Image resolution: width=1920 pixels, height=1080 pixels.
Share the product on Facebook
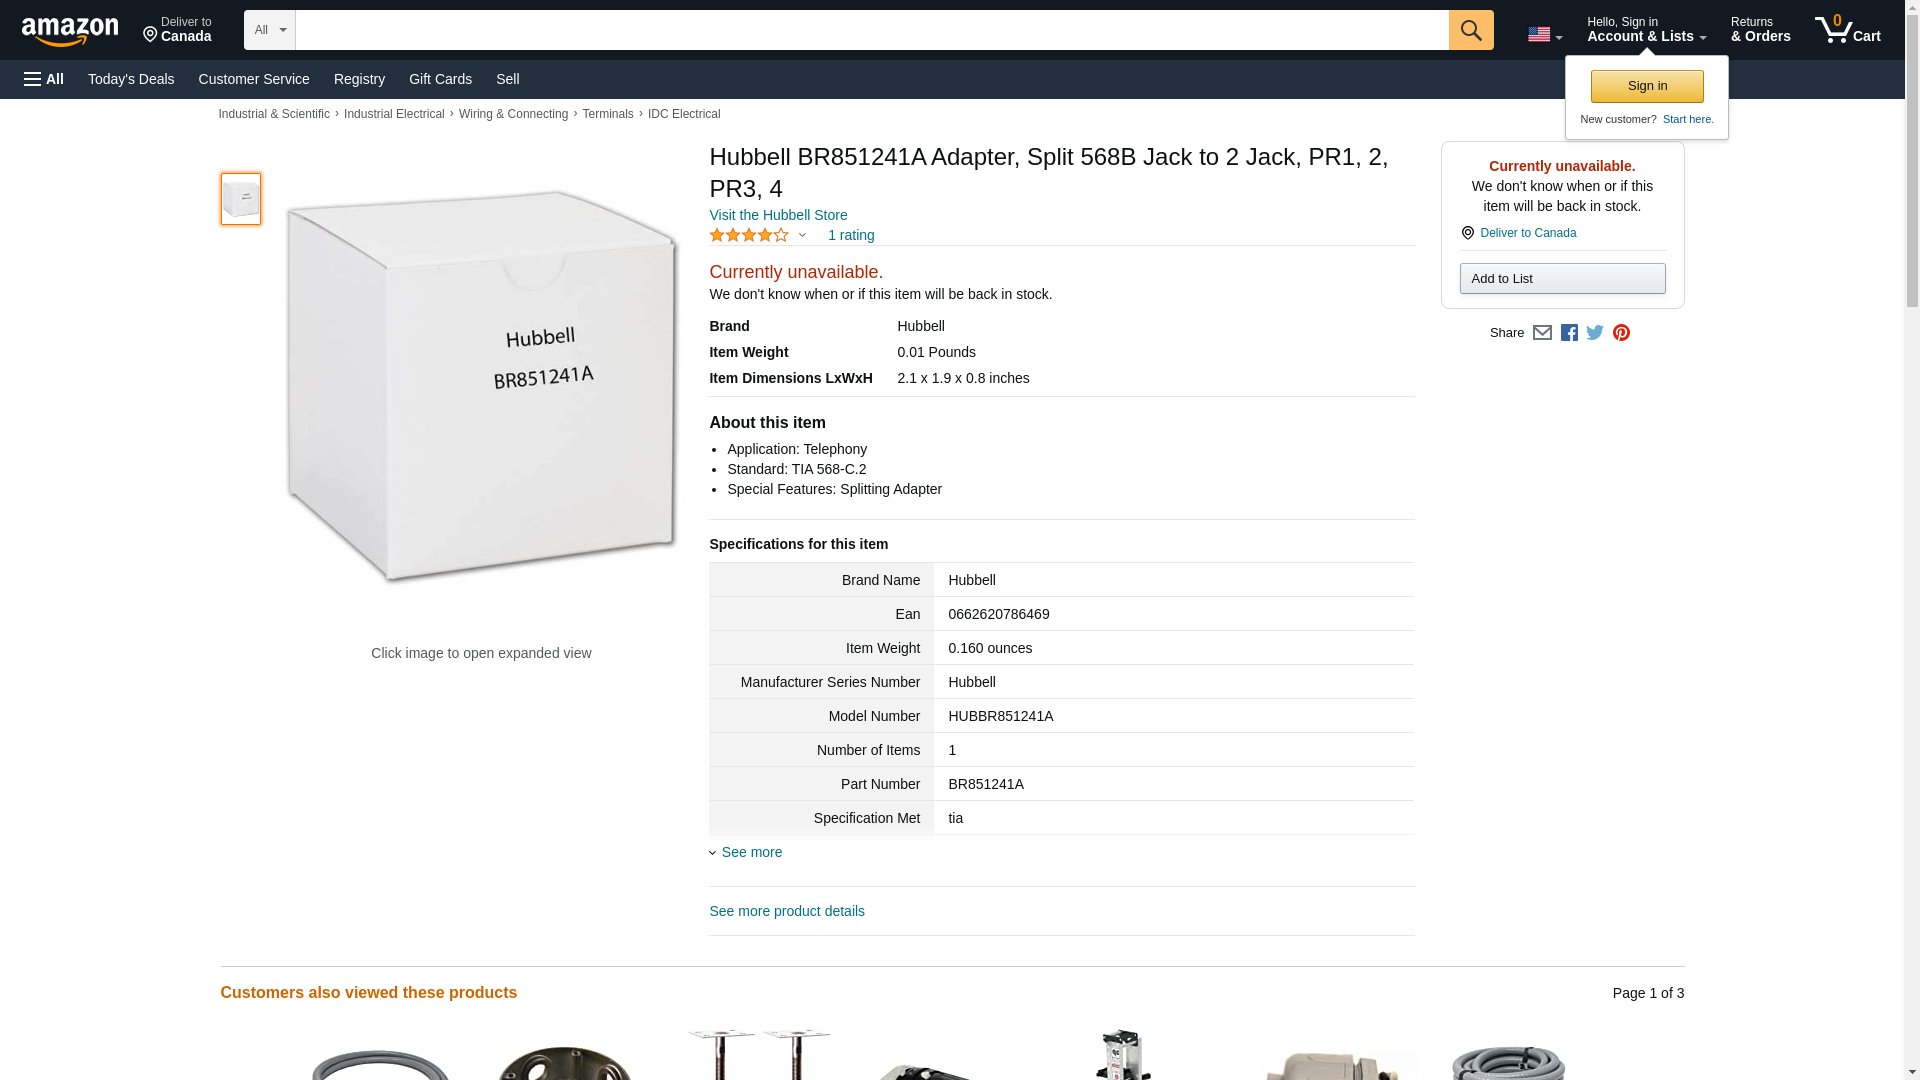pos(1569,333)
